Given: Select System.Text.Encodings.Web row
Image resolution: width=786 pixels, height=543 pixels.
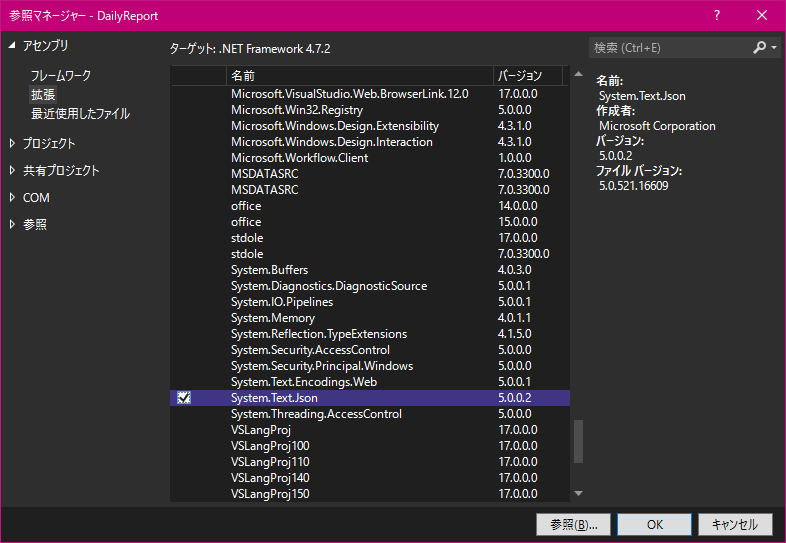Looking at the screenshot, I should [x=370, y=382].
